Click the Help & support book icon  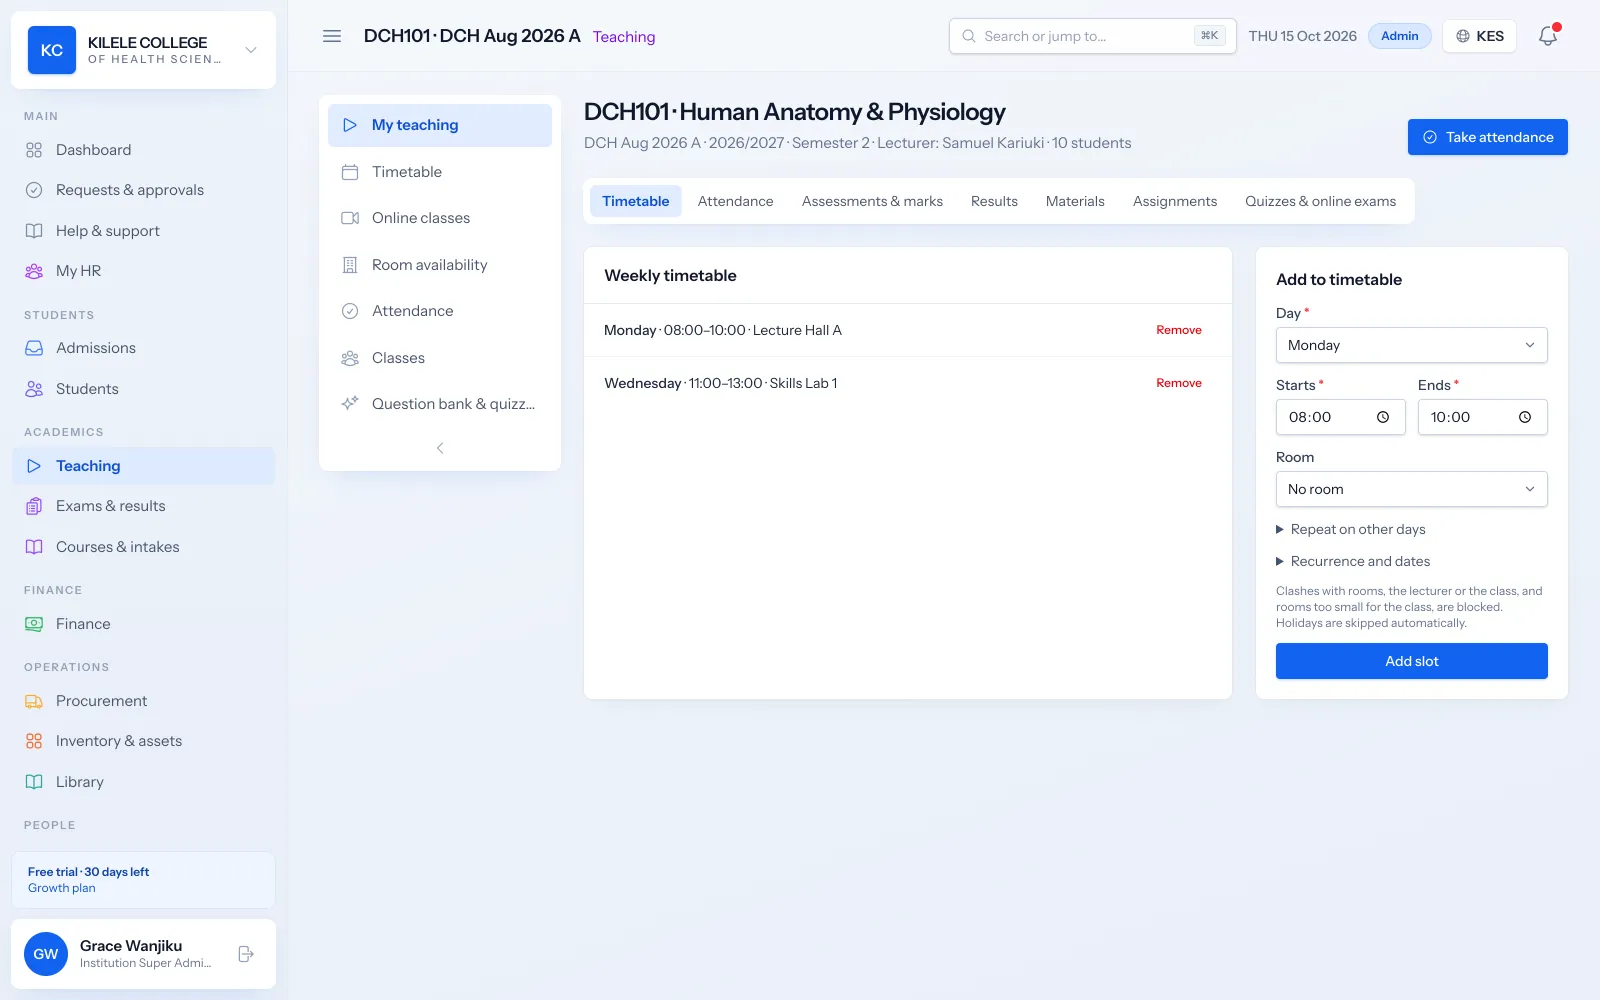pyautogui.click(x=34, y=231)
